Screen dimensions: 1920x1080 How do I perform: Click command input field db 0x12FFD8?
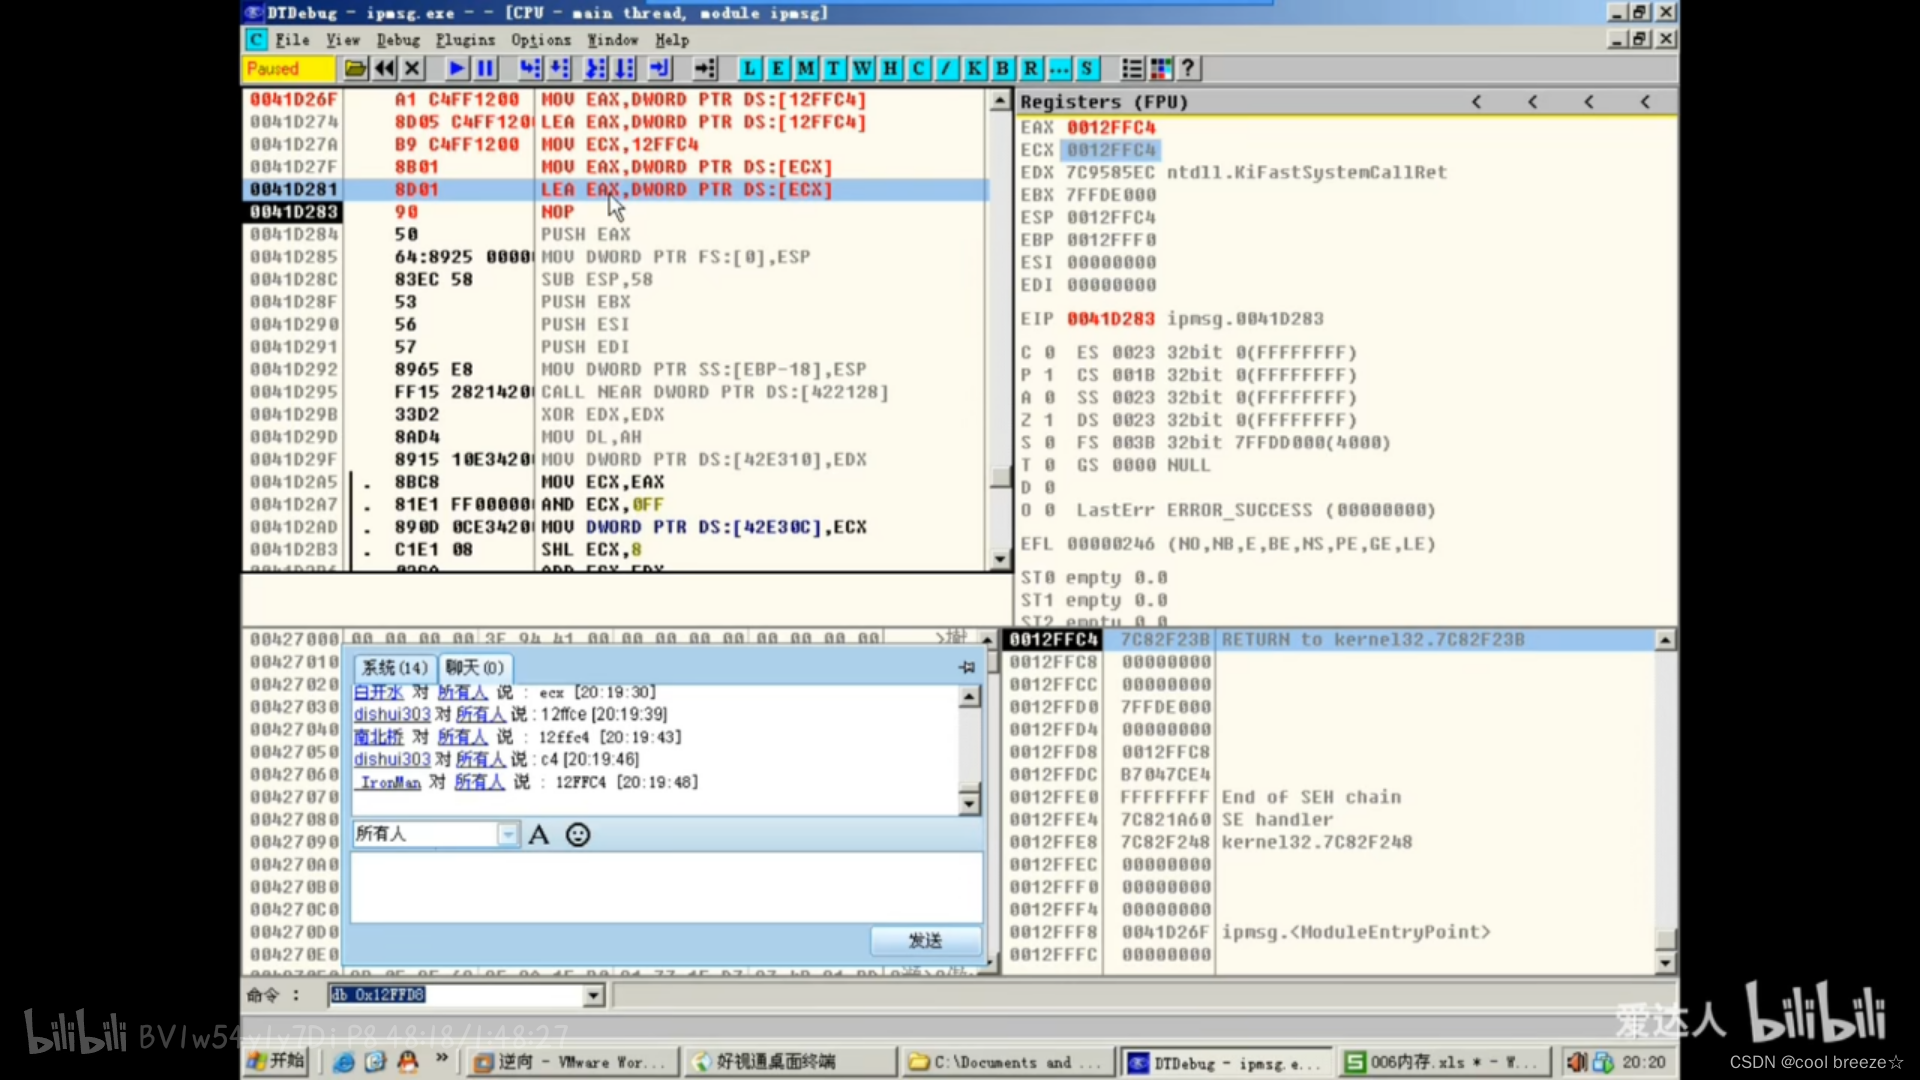pyautogui.click(x=456, y=995)
